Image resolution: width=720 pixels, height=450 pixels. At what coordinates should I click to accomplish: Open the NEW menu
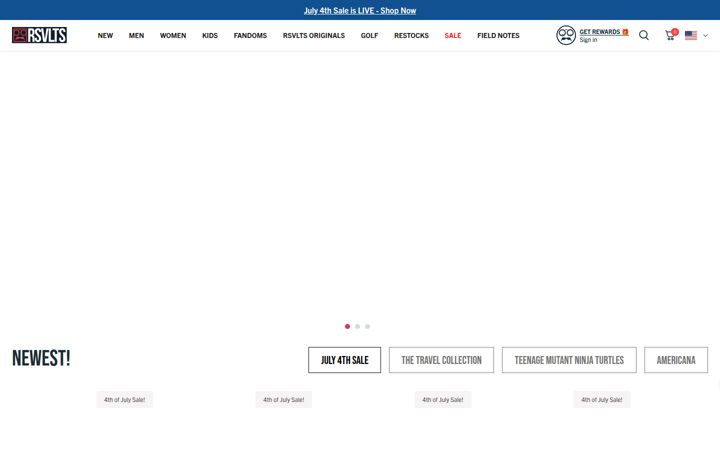point(105,35)
